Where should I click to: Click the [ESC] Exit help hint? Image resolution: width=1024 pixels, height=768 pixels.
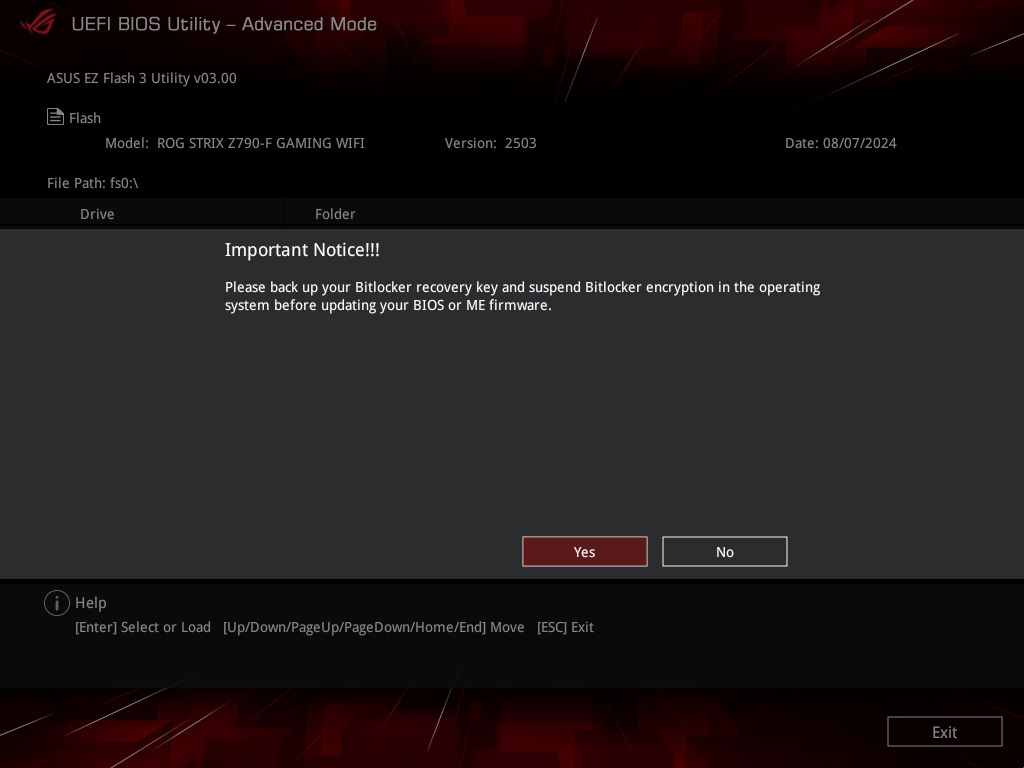(x=565, y=627)
